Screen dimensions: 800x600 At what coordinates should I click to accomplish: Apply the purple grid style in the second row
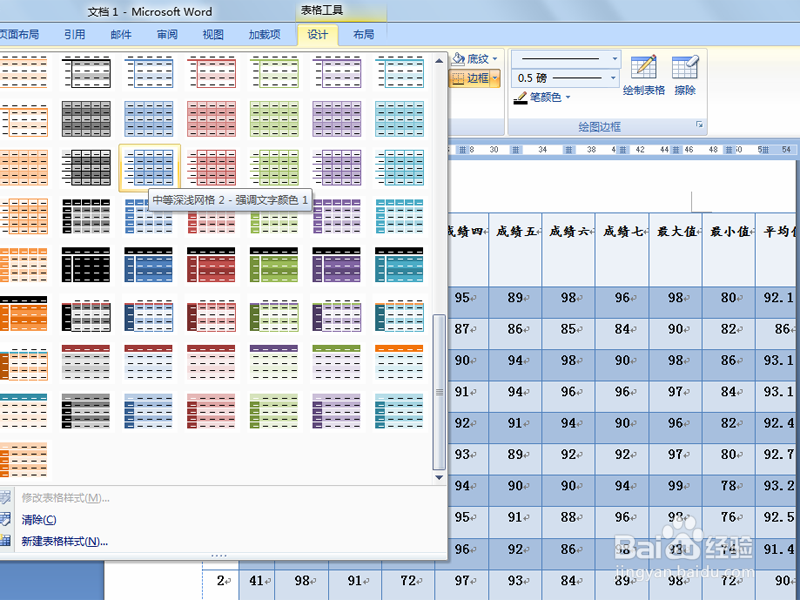pyautogui.click(x=337, y=119)
